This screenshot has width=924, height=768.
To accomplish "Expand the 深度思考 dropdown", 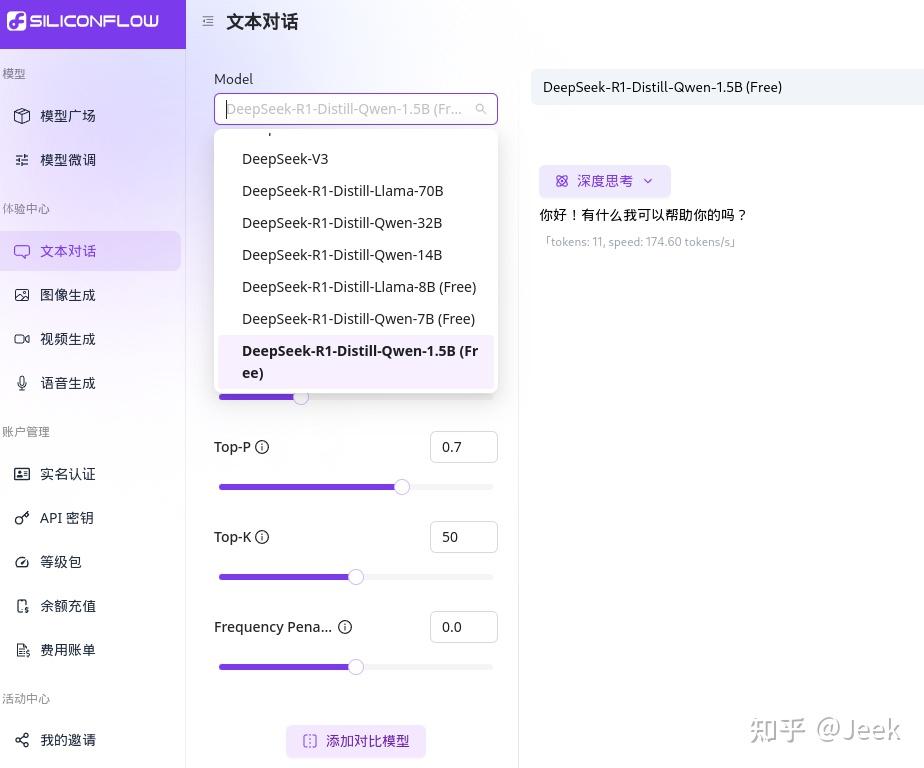I will coord(604,181).
